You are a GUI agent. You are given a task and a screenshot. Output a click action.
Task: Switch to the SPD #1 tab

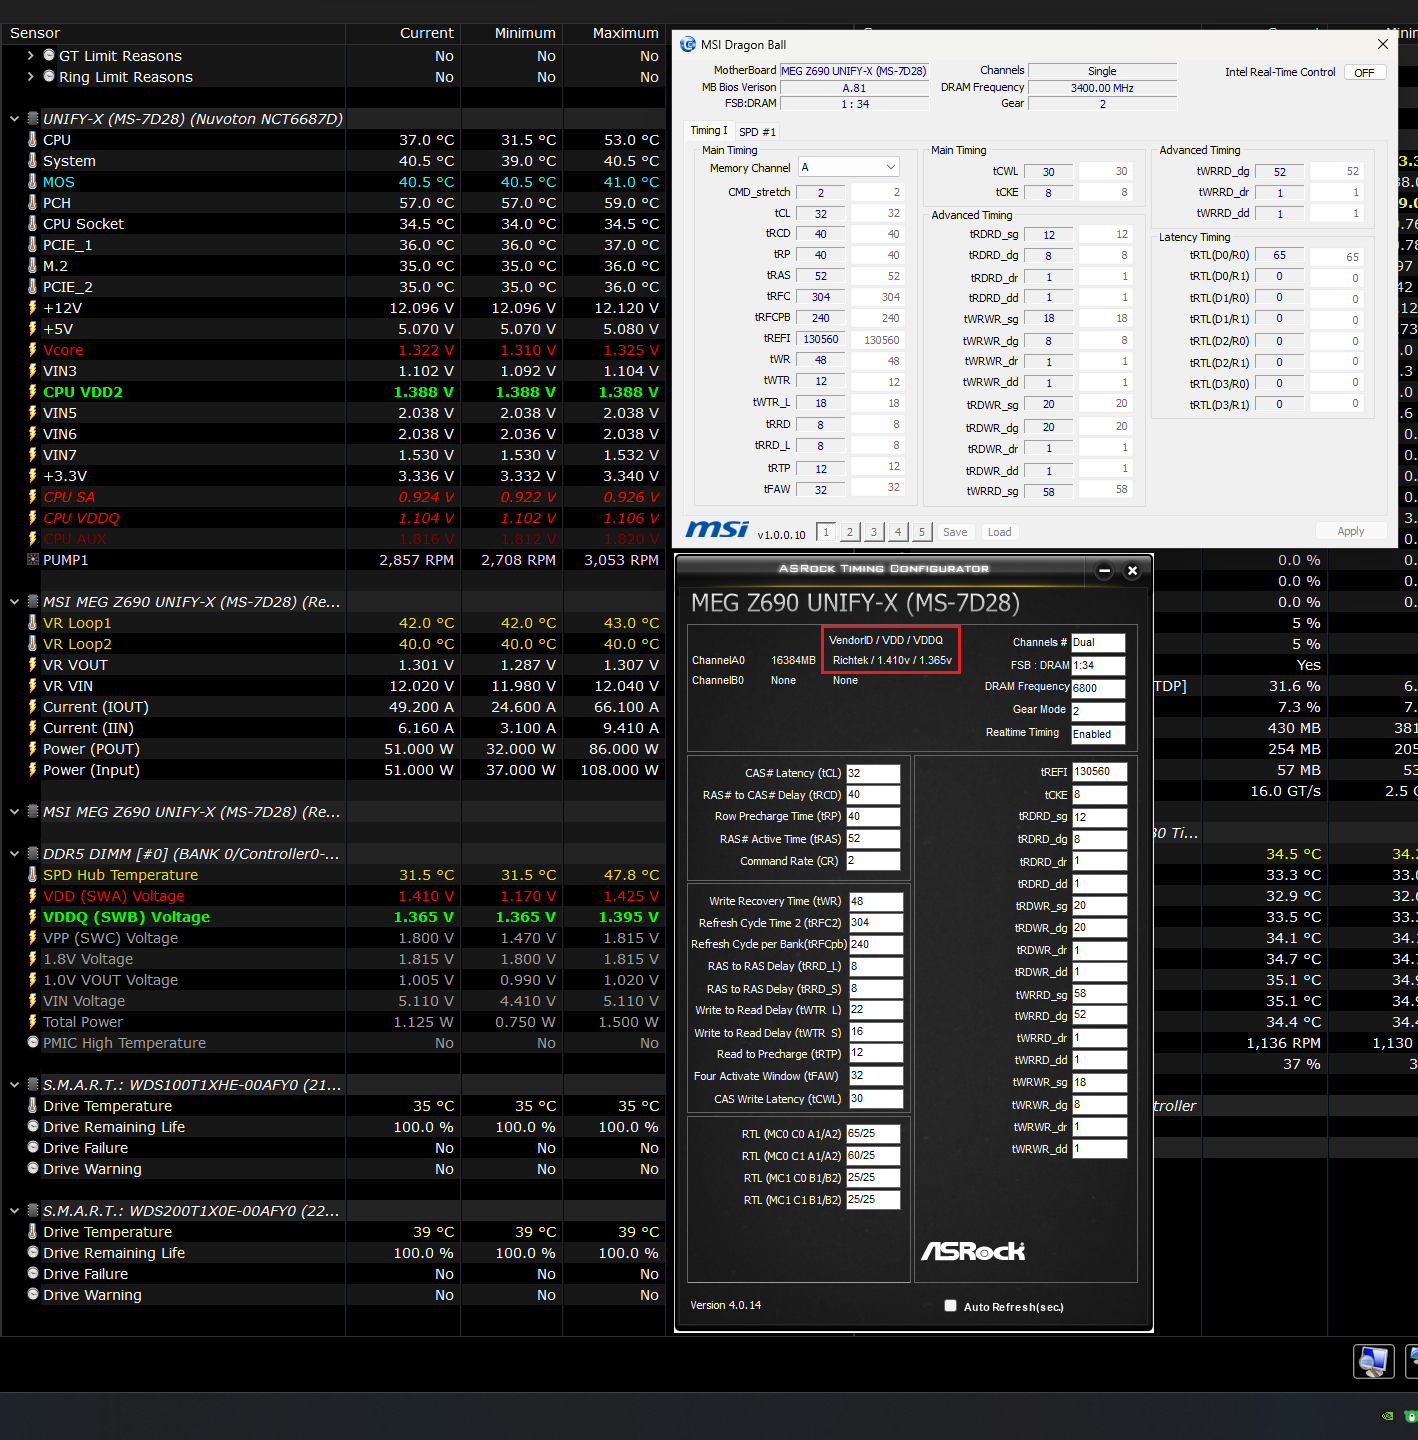[x=757, y=132]
